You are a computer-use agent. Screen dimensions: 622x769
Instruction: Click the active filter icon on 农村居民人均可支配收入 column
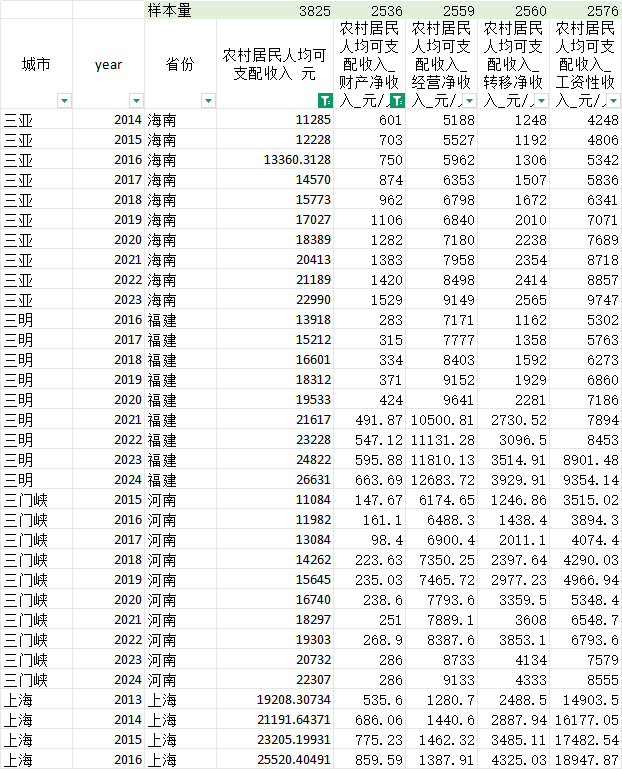click(x=324, y=101)
